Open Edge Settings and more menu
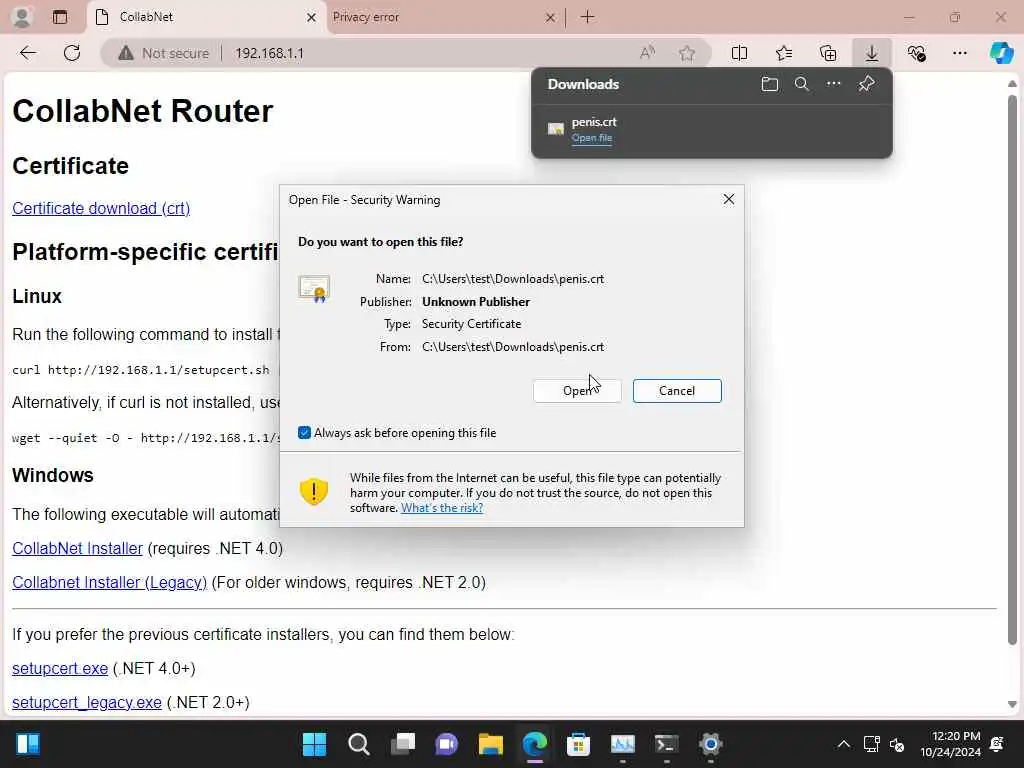The width and height of the screenshot is (1024, 768). tap(959, 53)
